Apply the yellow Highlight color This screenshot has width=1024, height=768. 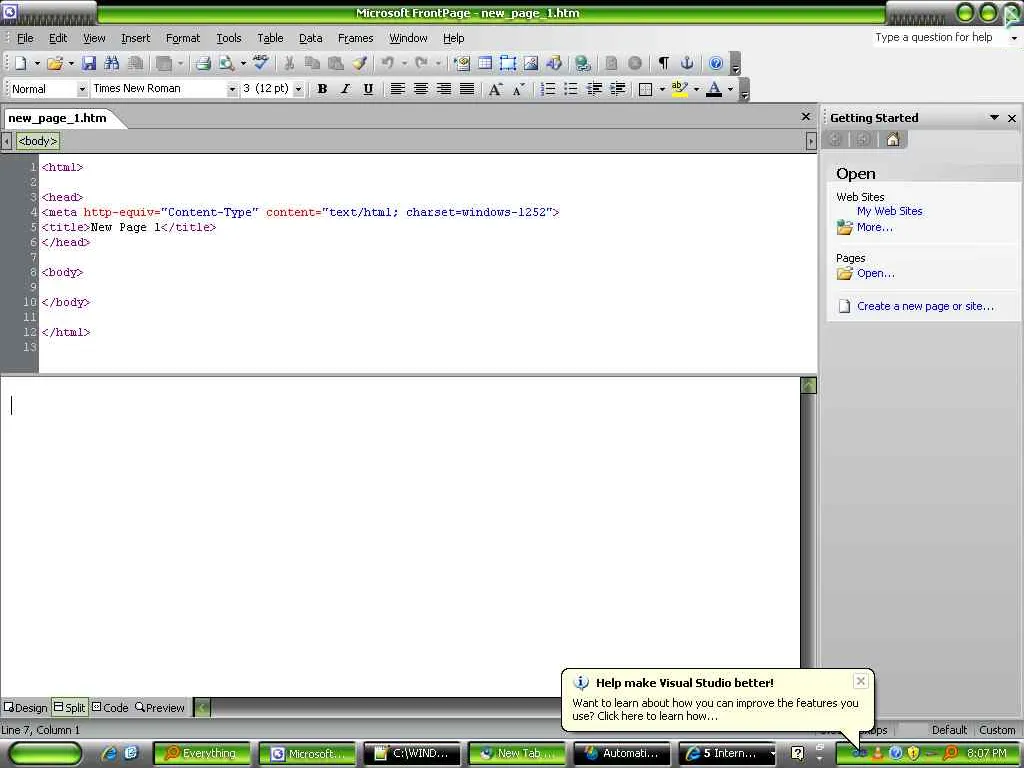679,89
